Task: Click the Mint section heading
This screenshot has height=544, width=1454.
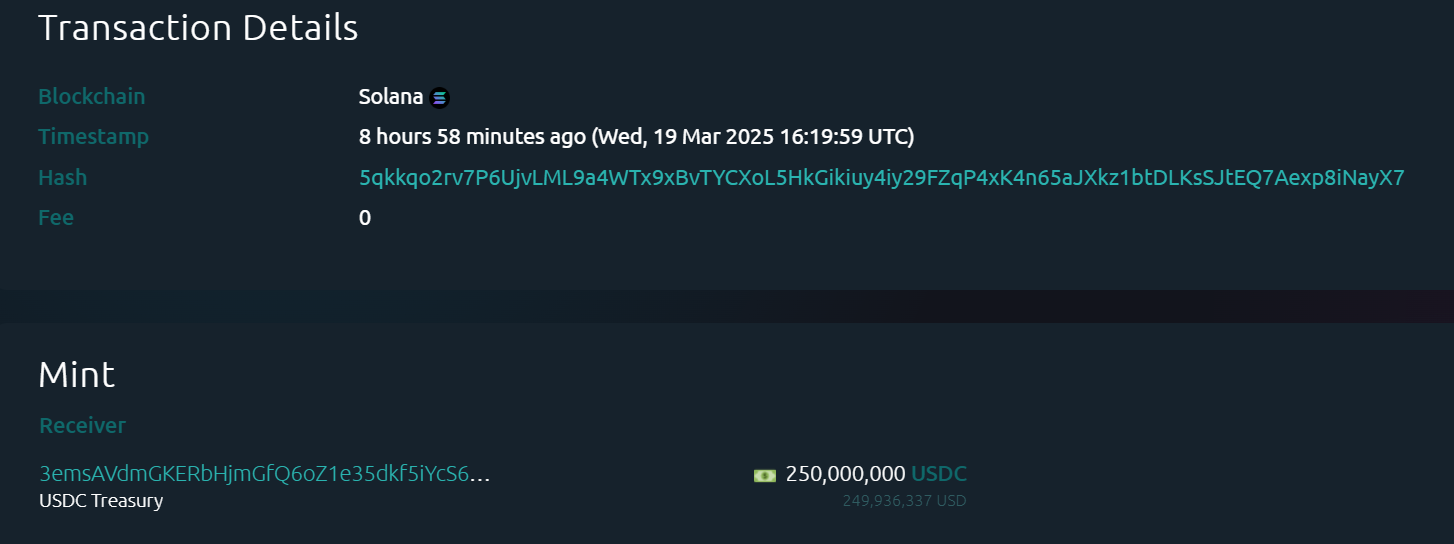Action: tap(76, 375)
